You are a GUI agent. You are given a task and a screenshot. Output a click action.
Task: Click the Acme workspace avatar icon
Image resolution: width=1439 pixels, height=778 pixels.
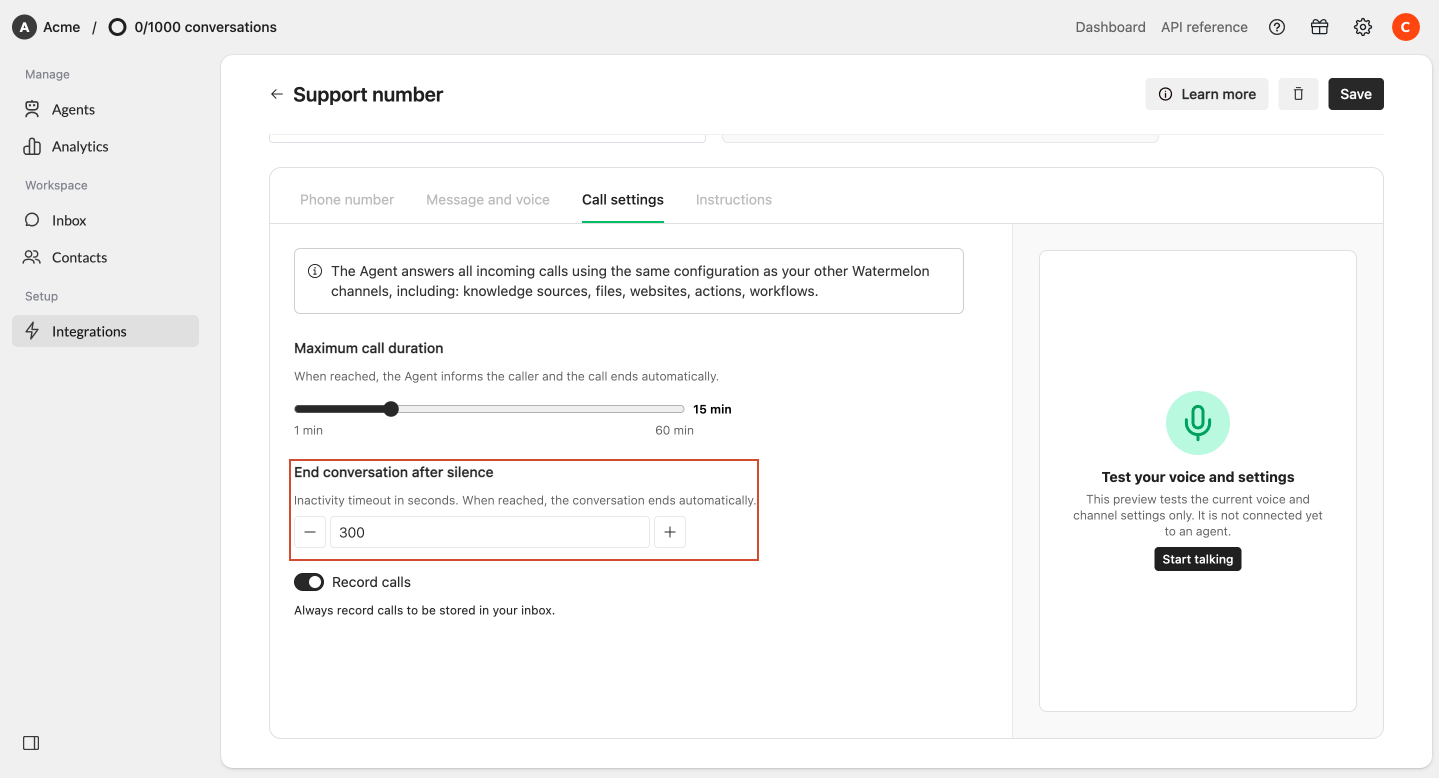24,27
